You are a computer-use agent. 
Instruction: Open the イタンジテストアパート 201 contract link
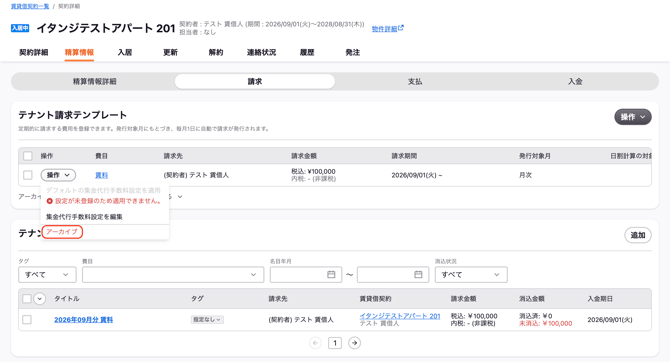coord(400,316)
